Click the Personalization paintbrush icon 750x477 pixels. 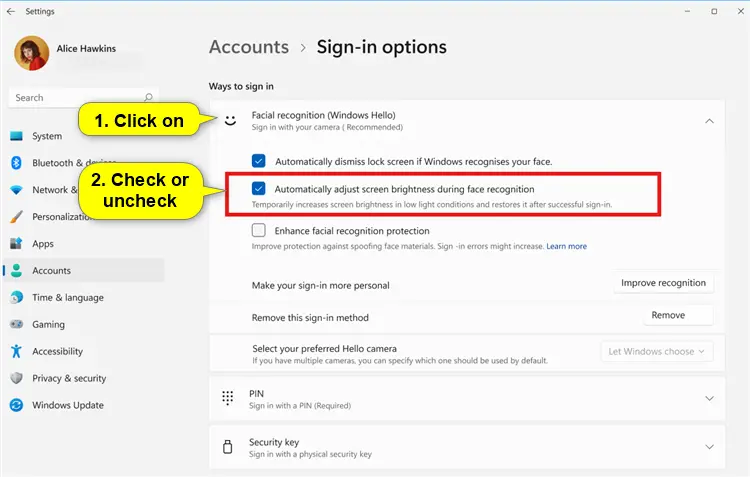[x=16, y=217]
